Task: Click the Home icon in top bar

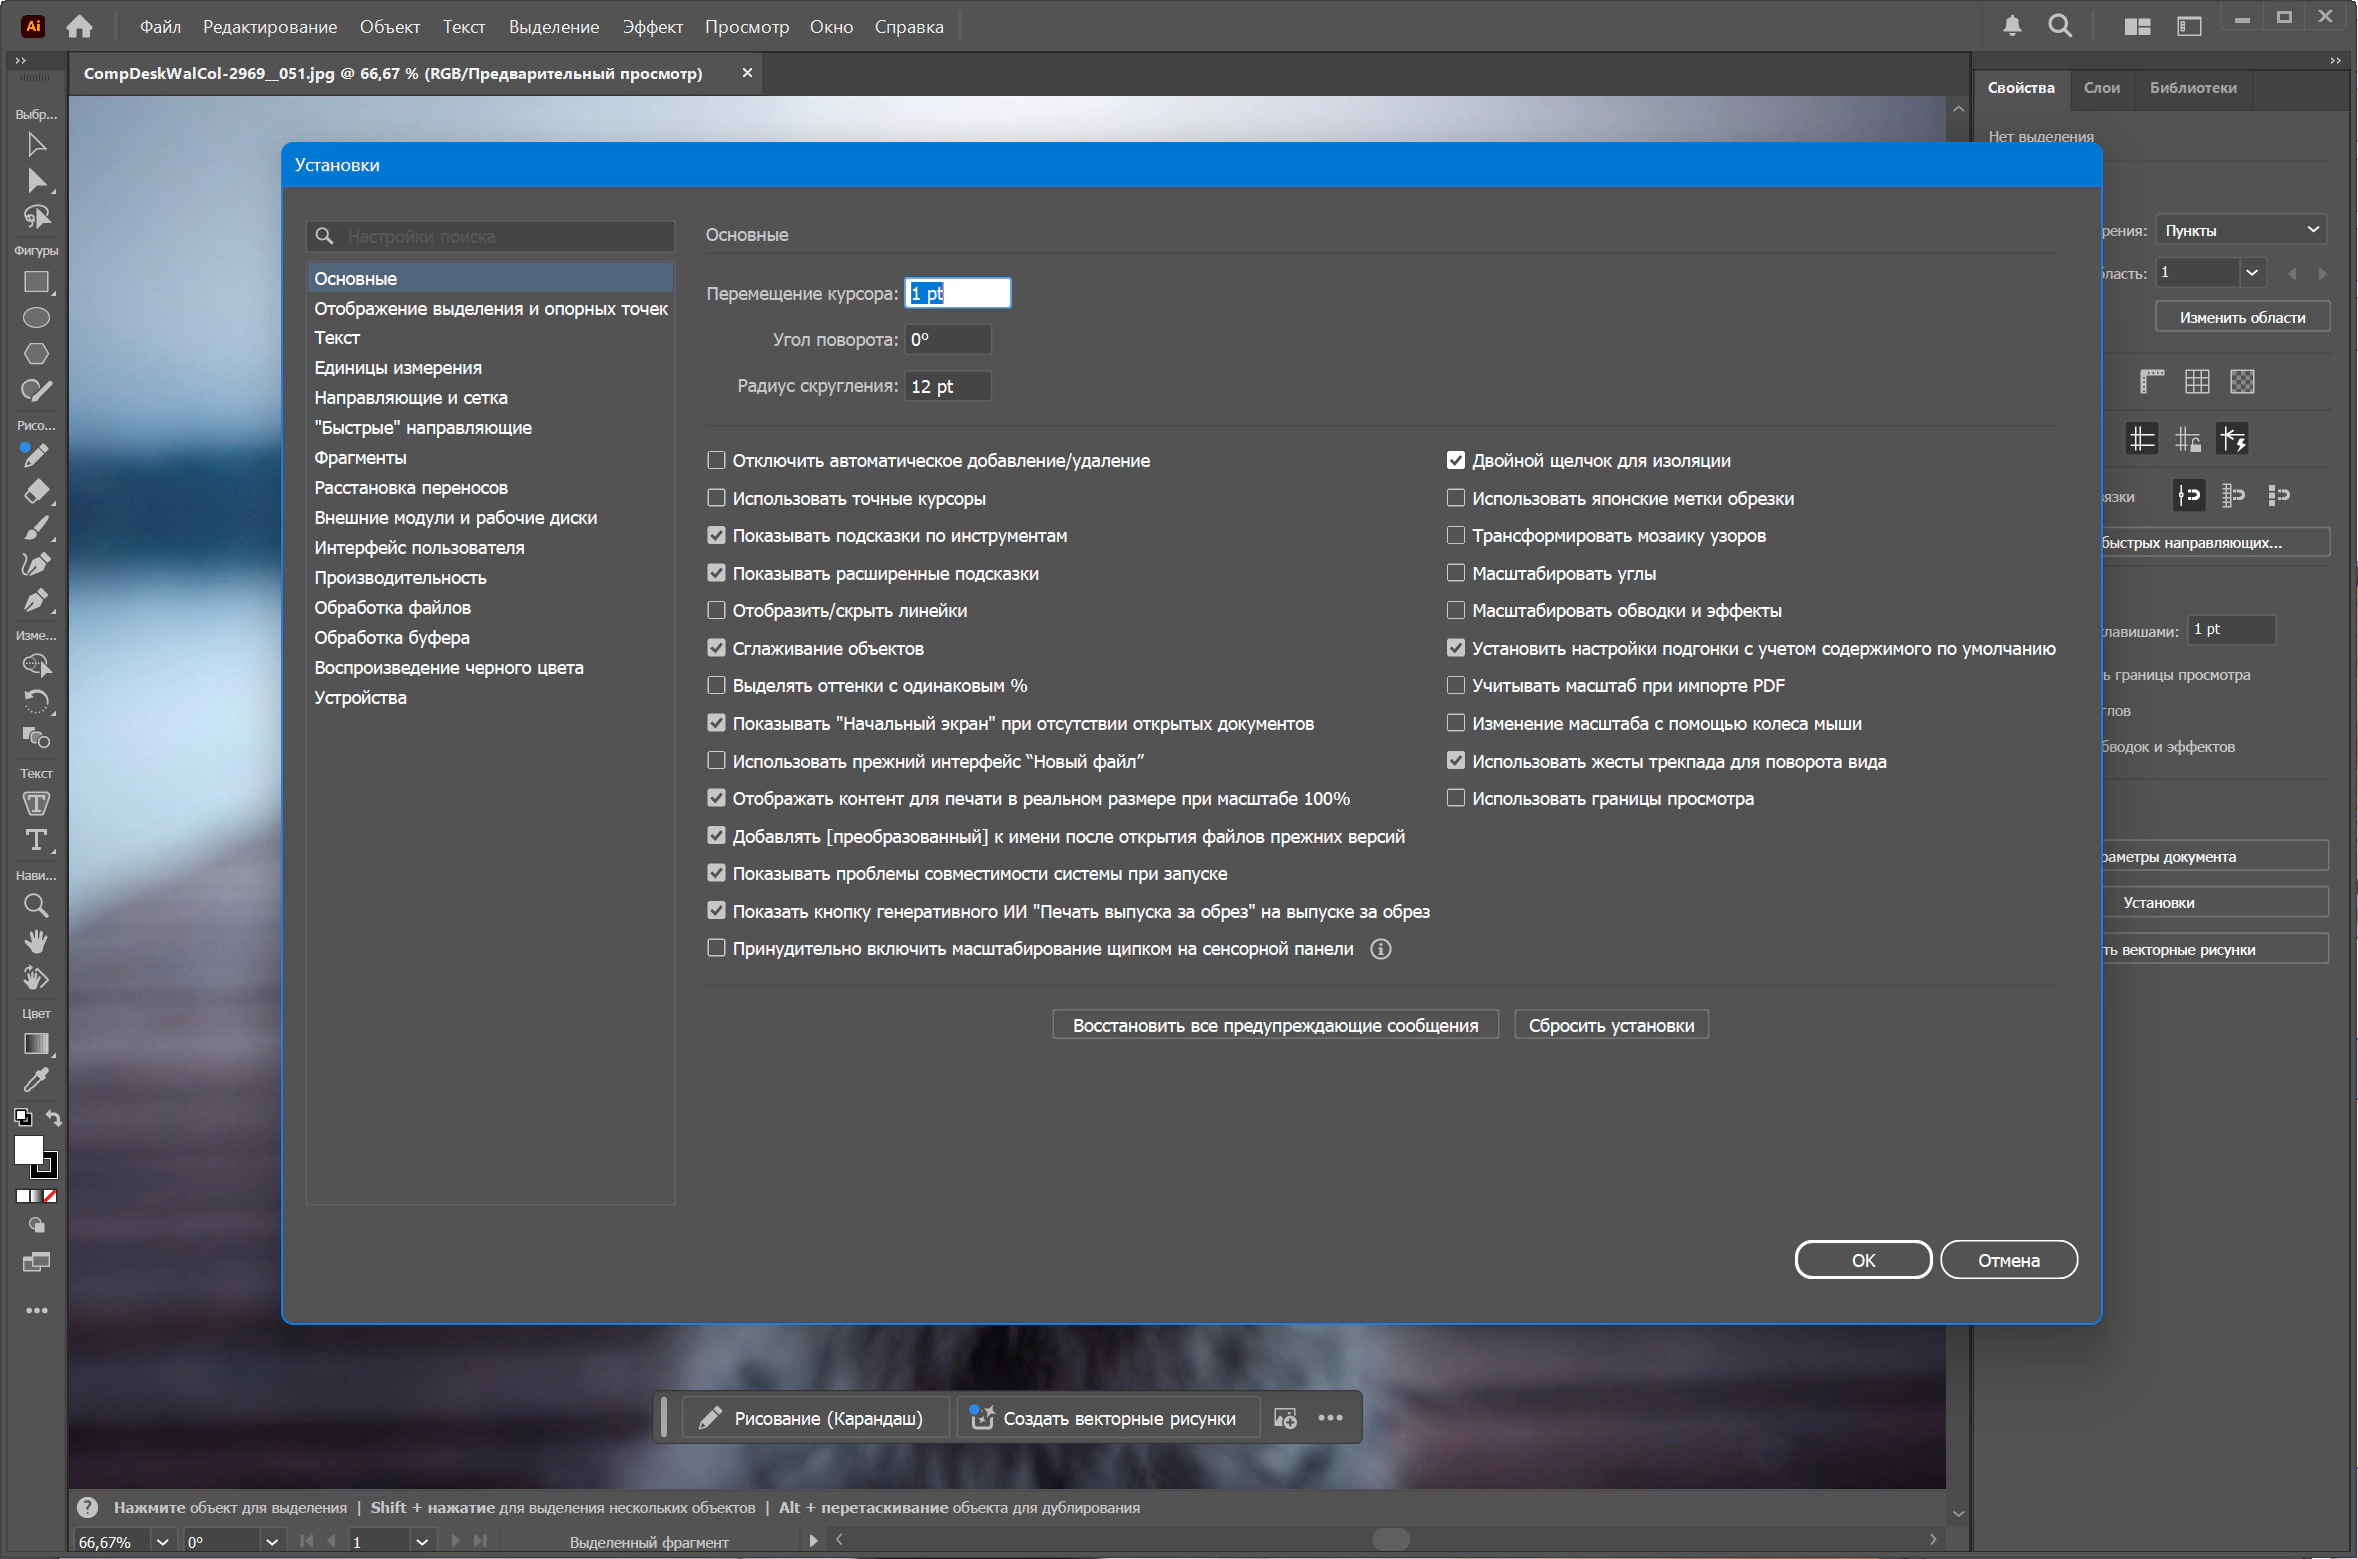Action: (x=79, y=27)
